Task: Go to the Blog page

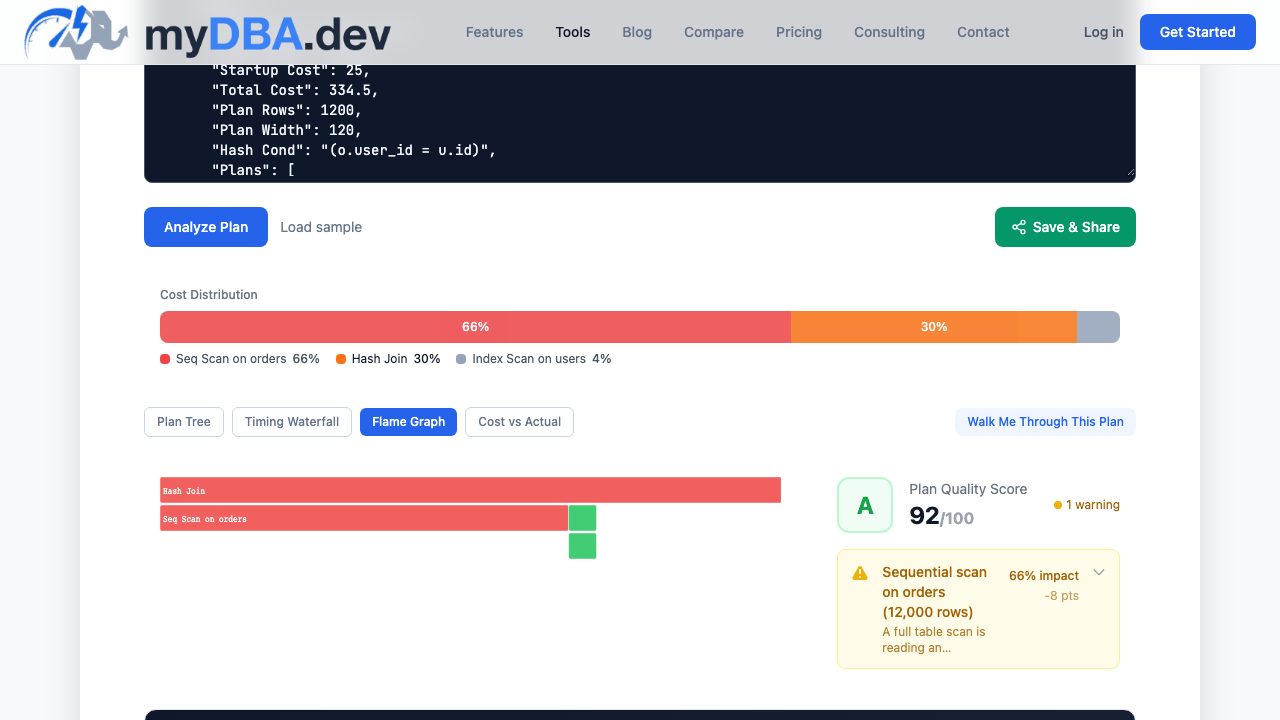Action: pos(637,32)
